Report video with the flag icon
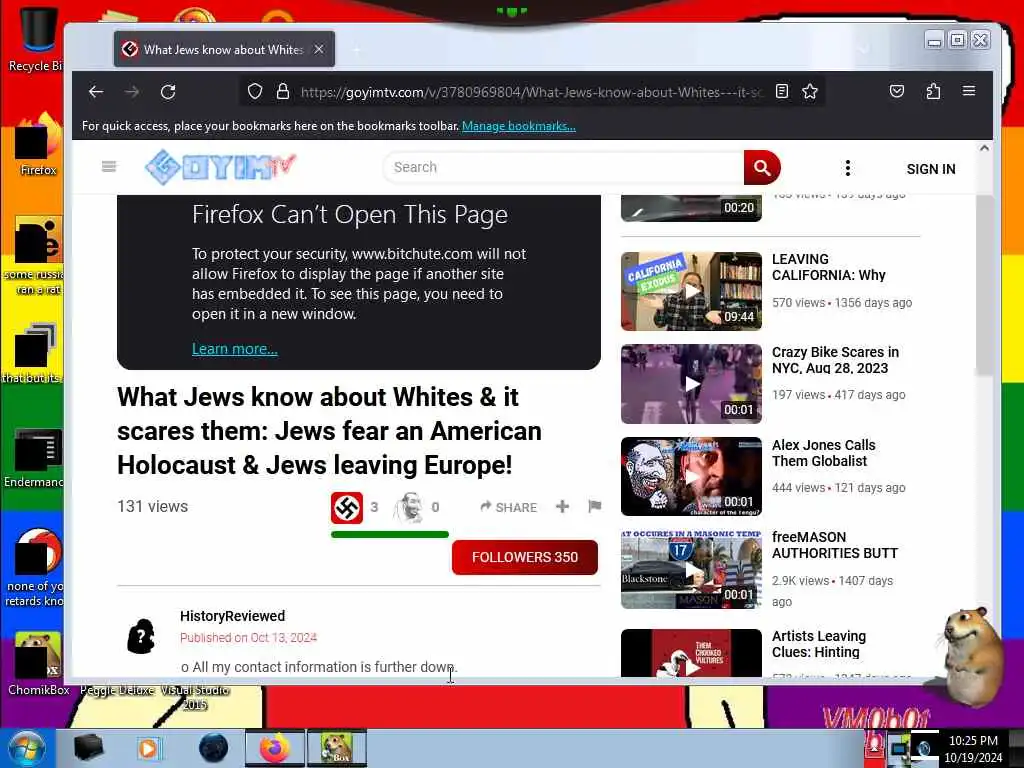 pos(594,507)
